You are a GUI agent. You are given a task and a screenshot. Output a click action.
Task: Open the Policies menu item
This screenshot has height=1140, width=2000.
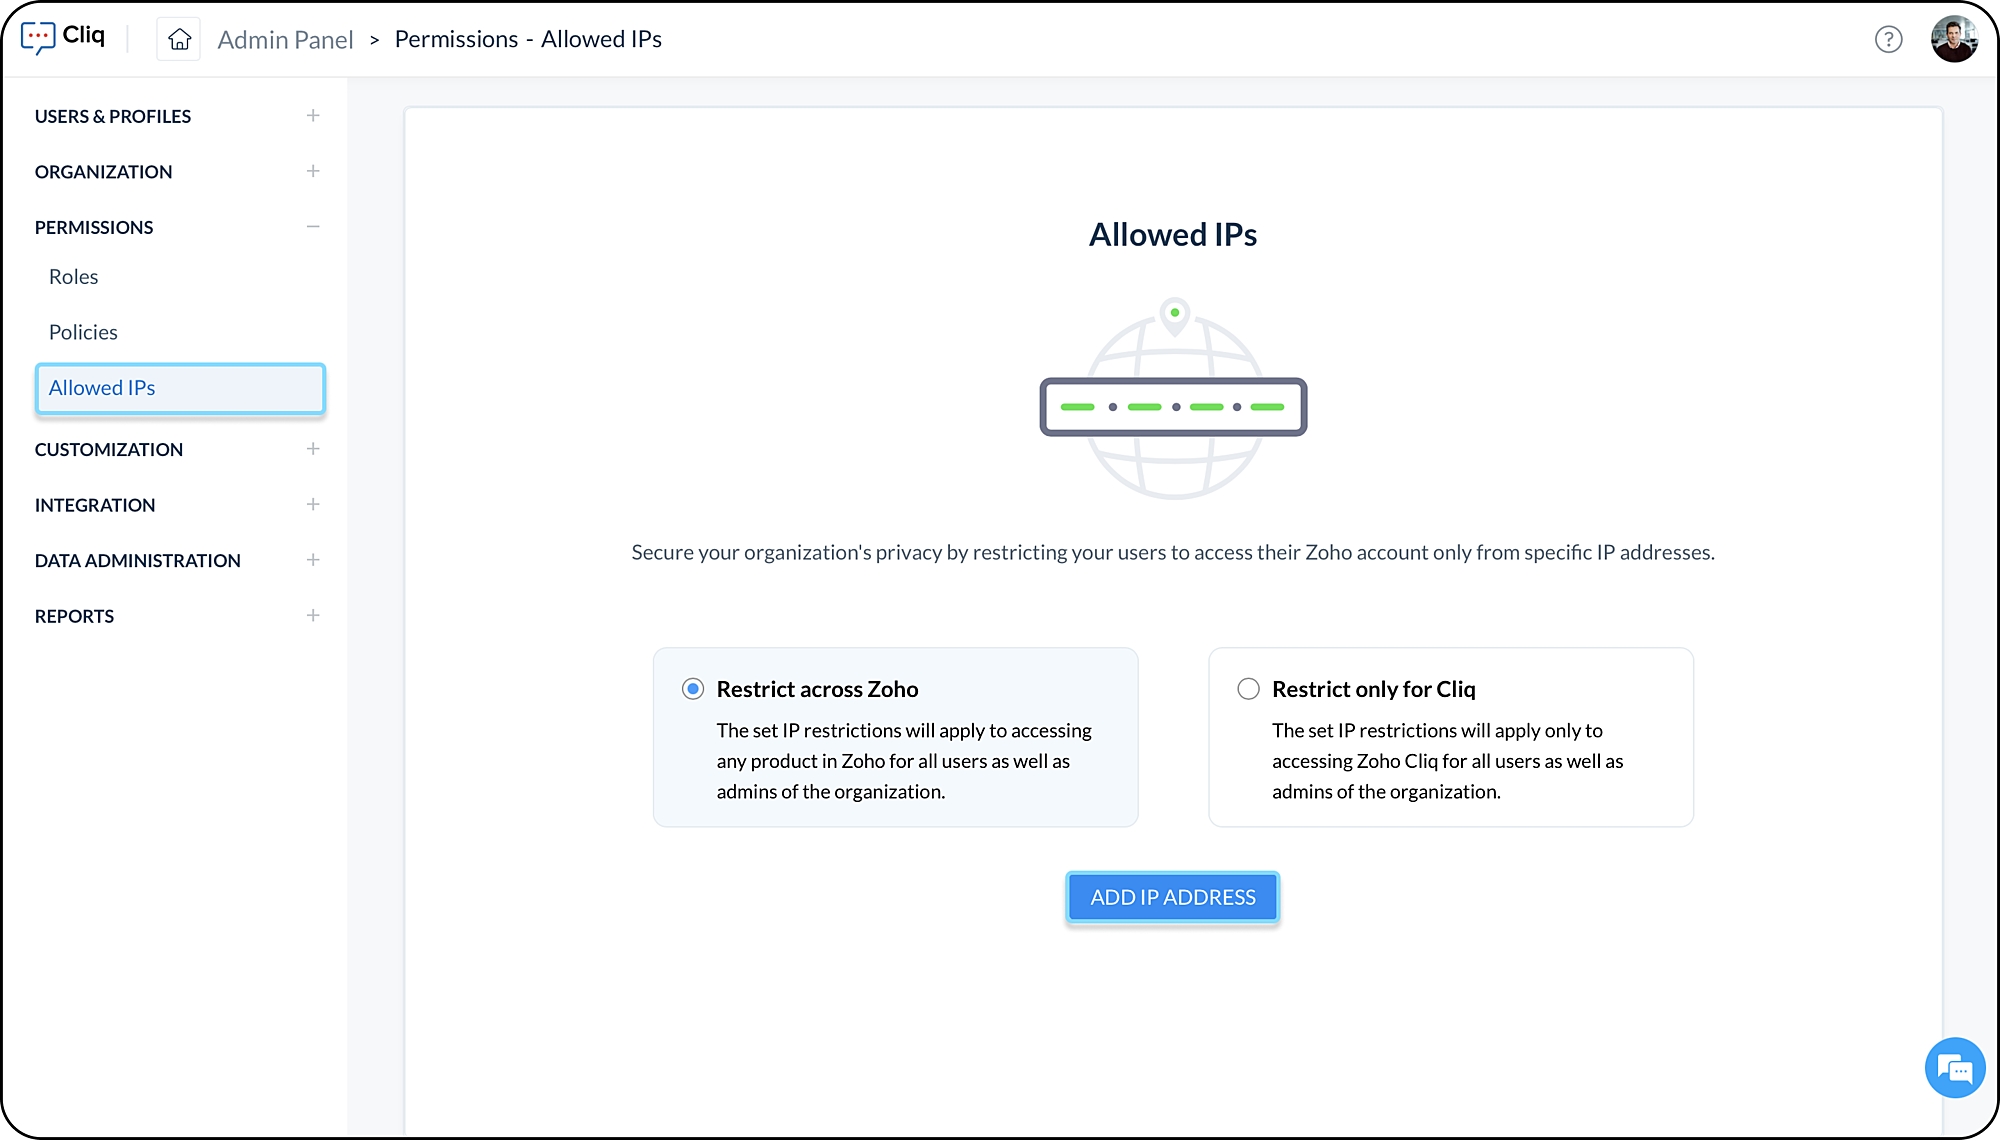pyautogui.click(x=83, y=332)
